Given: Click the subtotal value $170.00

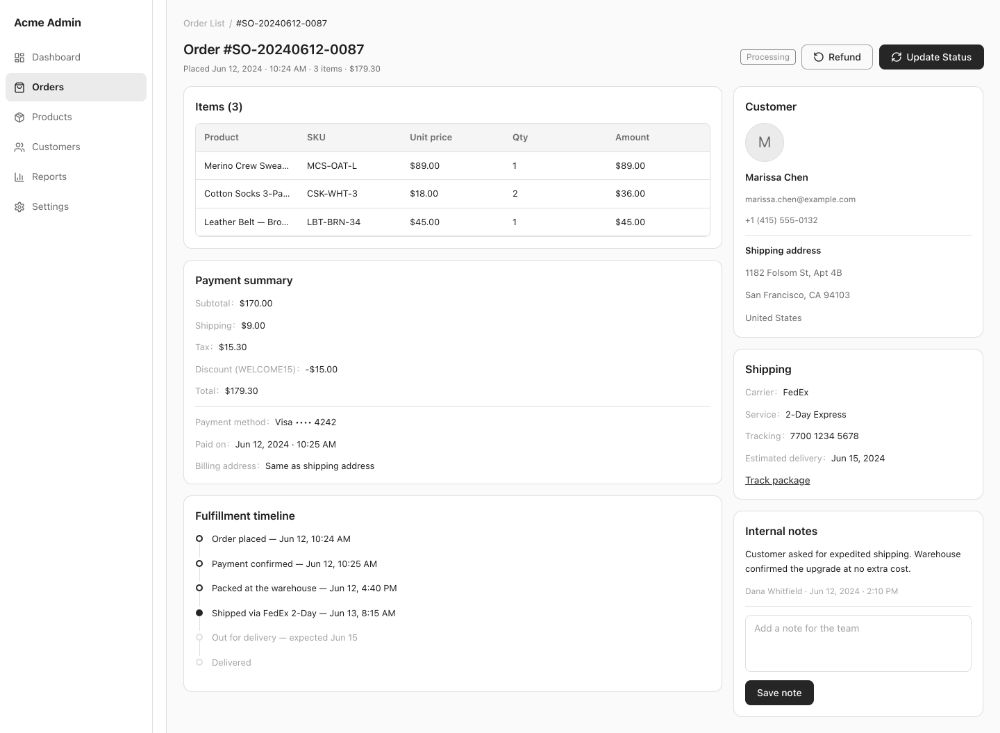Looking at the screenshot, I should click(256, 304).
